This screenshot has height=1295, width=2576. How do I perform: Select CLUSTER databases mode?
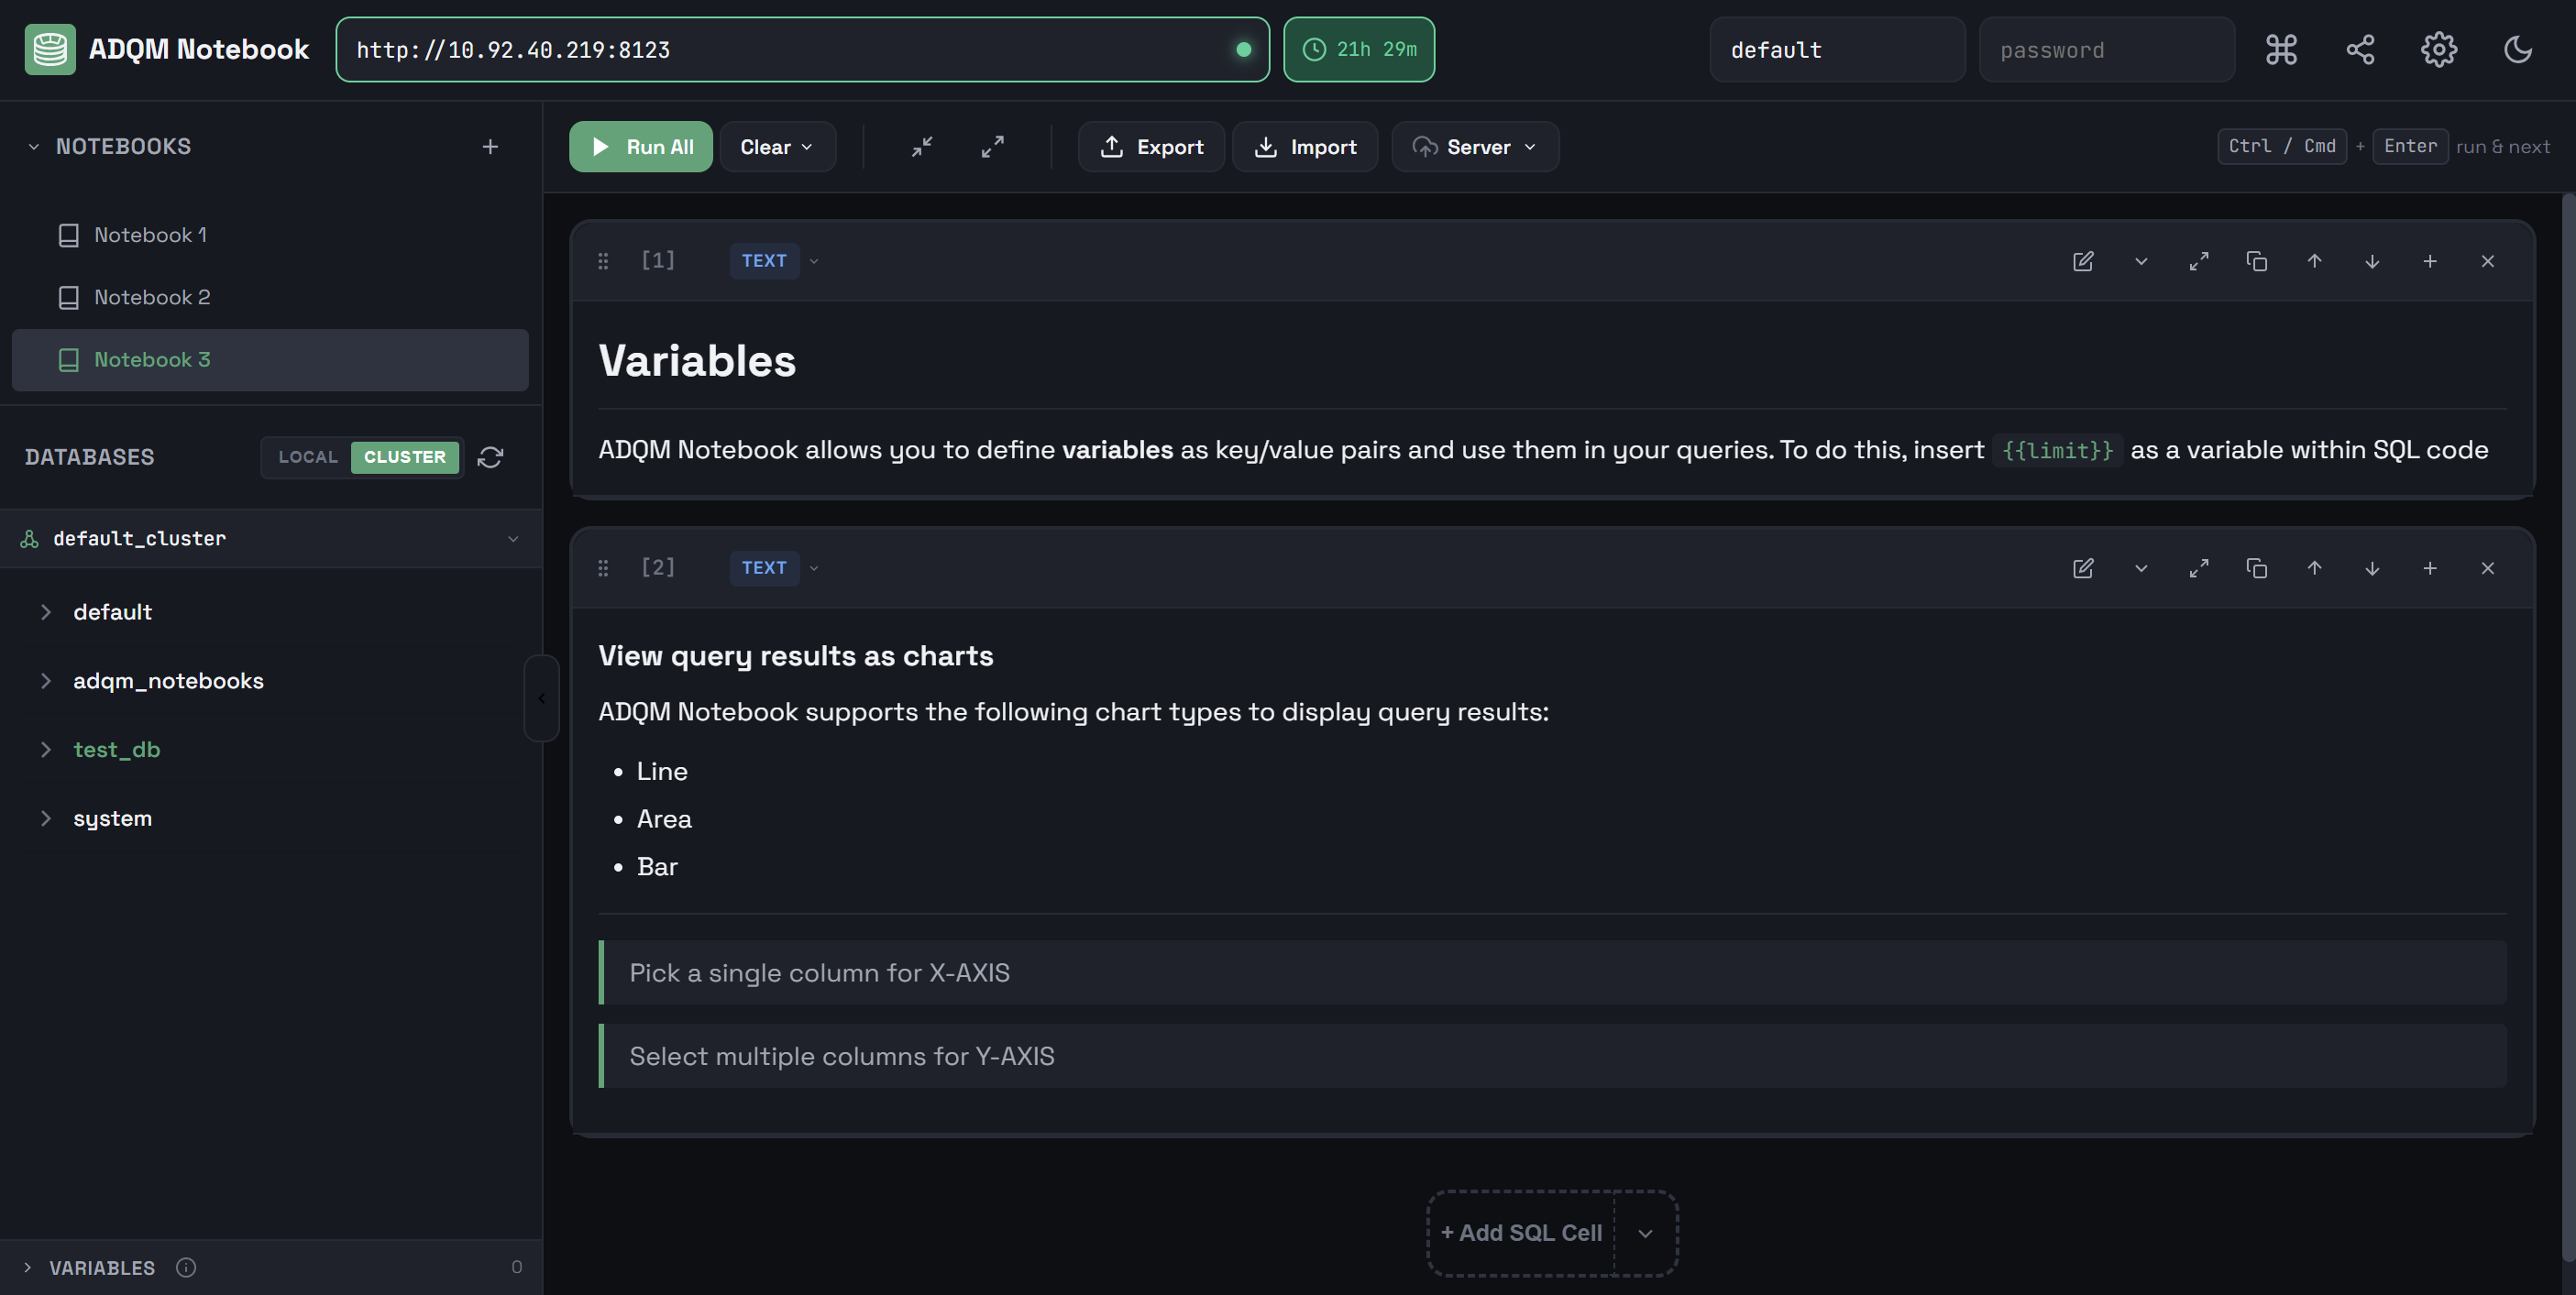tap(405, 457)
